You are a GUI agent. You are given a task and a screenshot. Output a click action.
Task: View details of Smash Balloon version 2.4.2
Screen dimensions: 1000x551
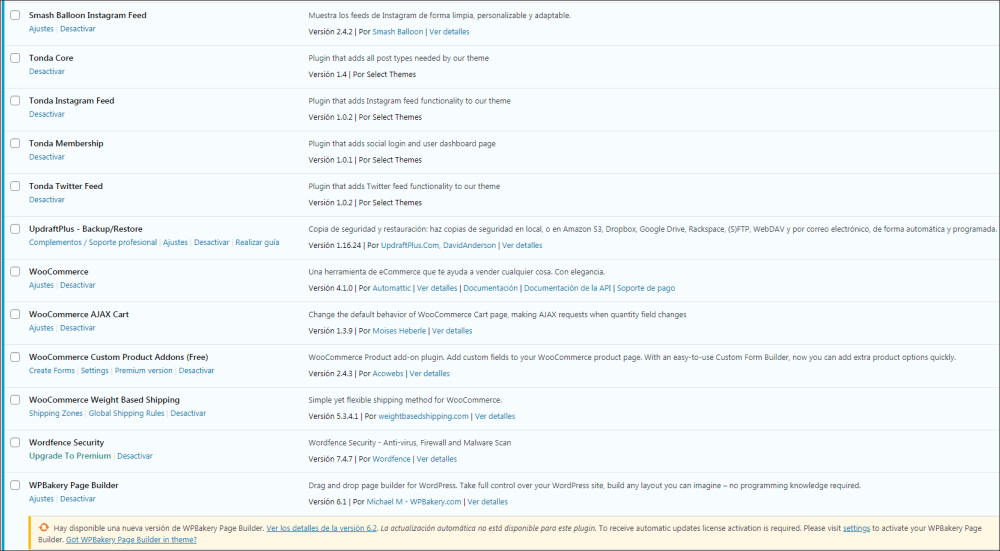click(x=450, y=32)
